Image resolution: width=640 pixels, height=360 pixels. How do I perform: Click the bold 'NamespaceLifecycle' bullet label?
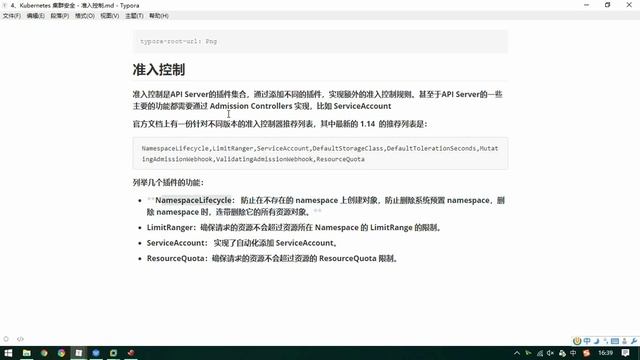[x=193, y=200]
